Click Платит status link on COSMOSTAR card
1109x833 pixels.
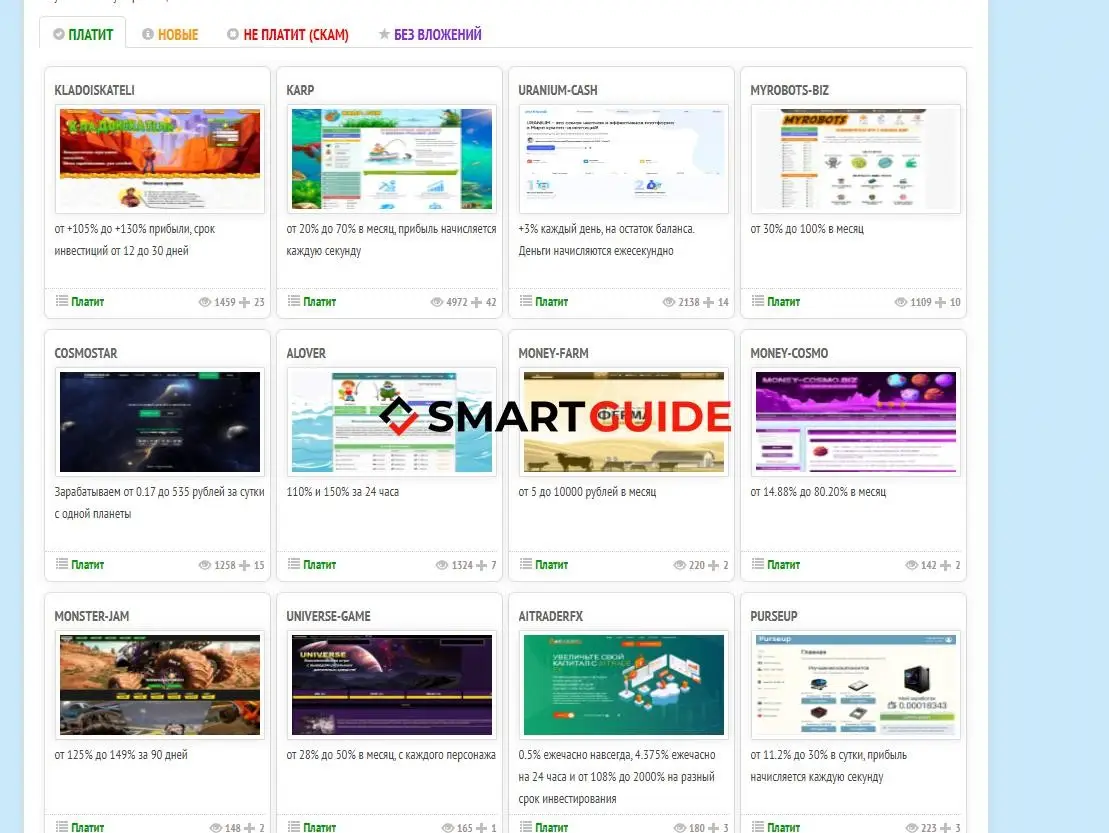click(87, 565)
